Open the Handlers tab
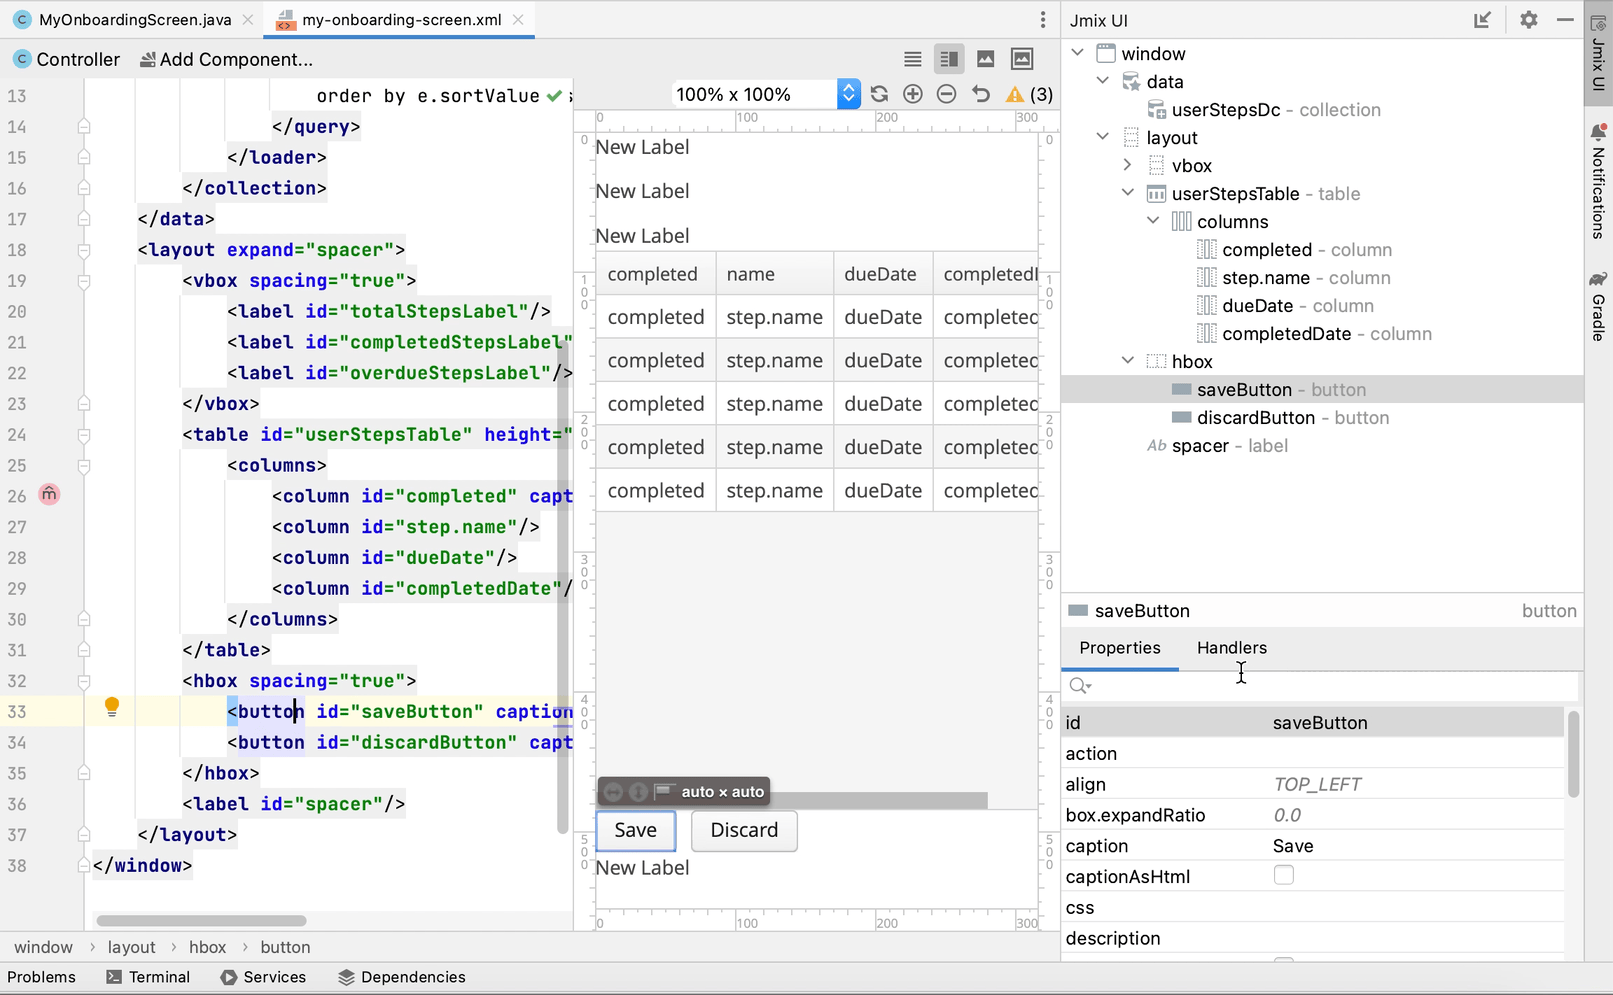 pyautogui.click(x=1231, y=648)
